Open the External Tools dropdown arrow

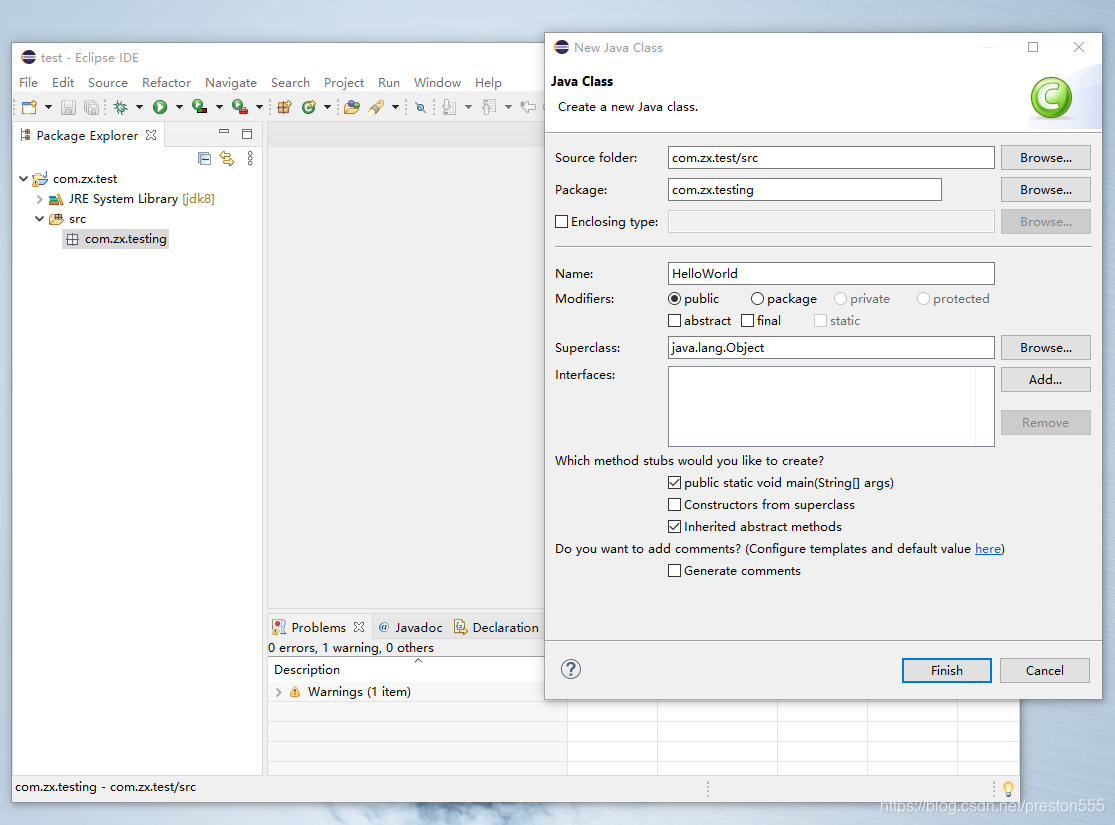point(260,107)
